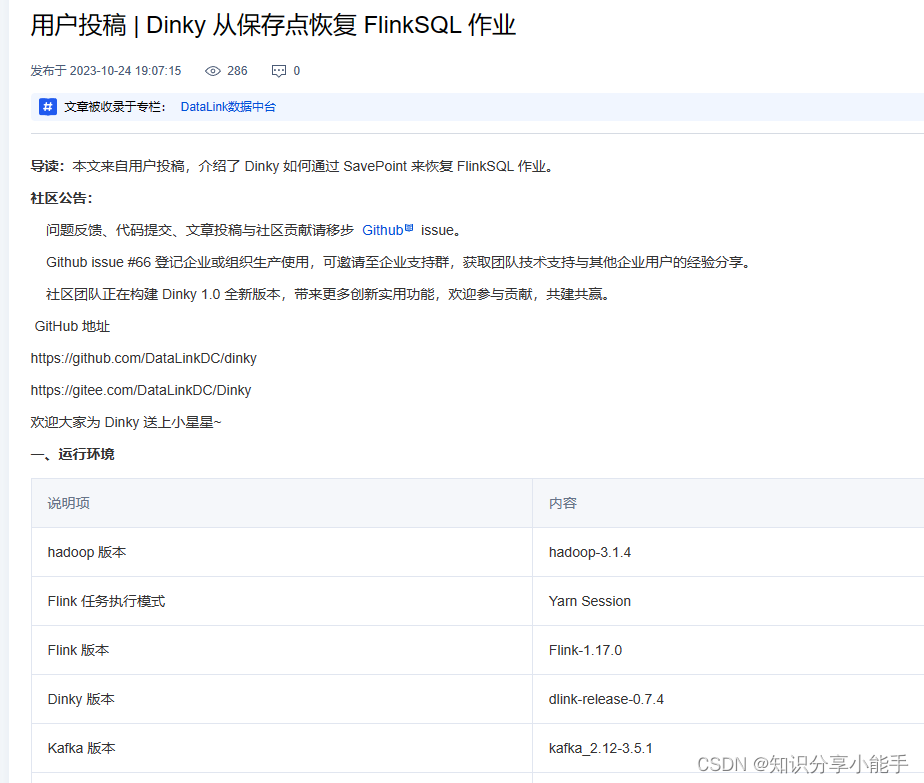Viewport: 924px width, 783px height.
Task: Click the Kafka 版本 table cell
Action: point(282,748)
